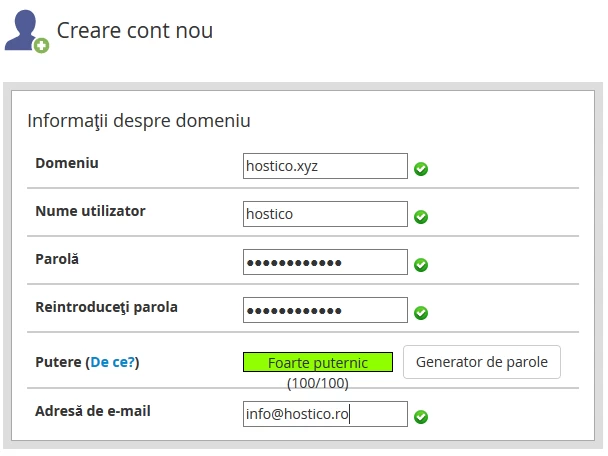Click green checkmark beside Nume utilizator field
Image resolution: width=608 pixels, height=456 pixels.
(421, 217)
